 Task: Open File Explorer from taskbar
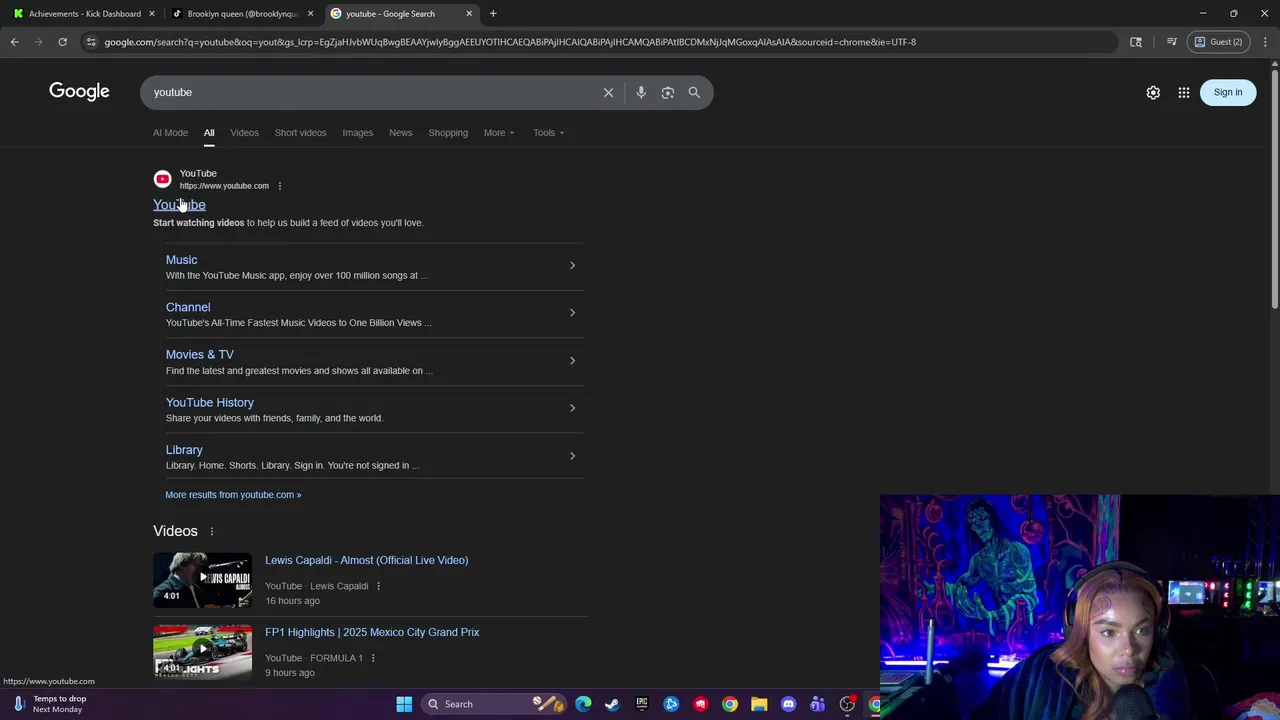[759, 704]
